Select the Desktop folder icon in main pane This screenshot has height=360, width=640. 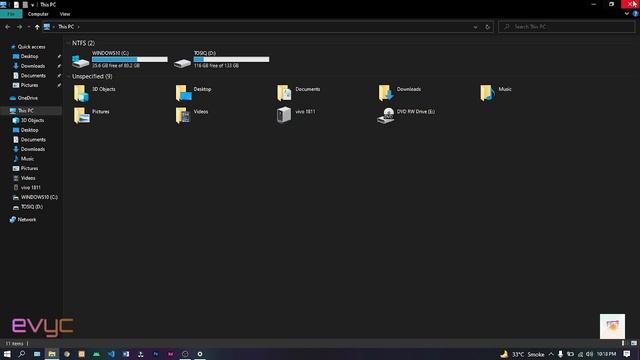click(183, 93)
